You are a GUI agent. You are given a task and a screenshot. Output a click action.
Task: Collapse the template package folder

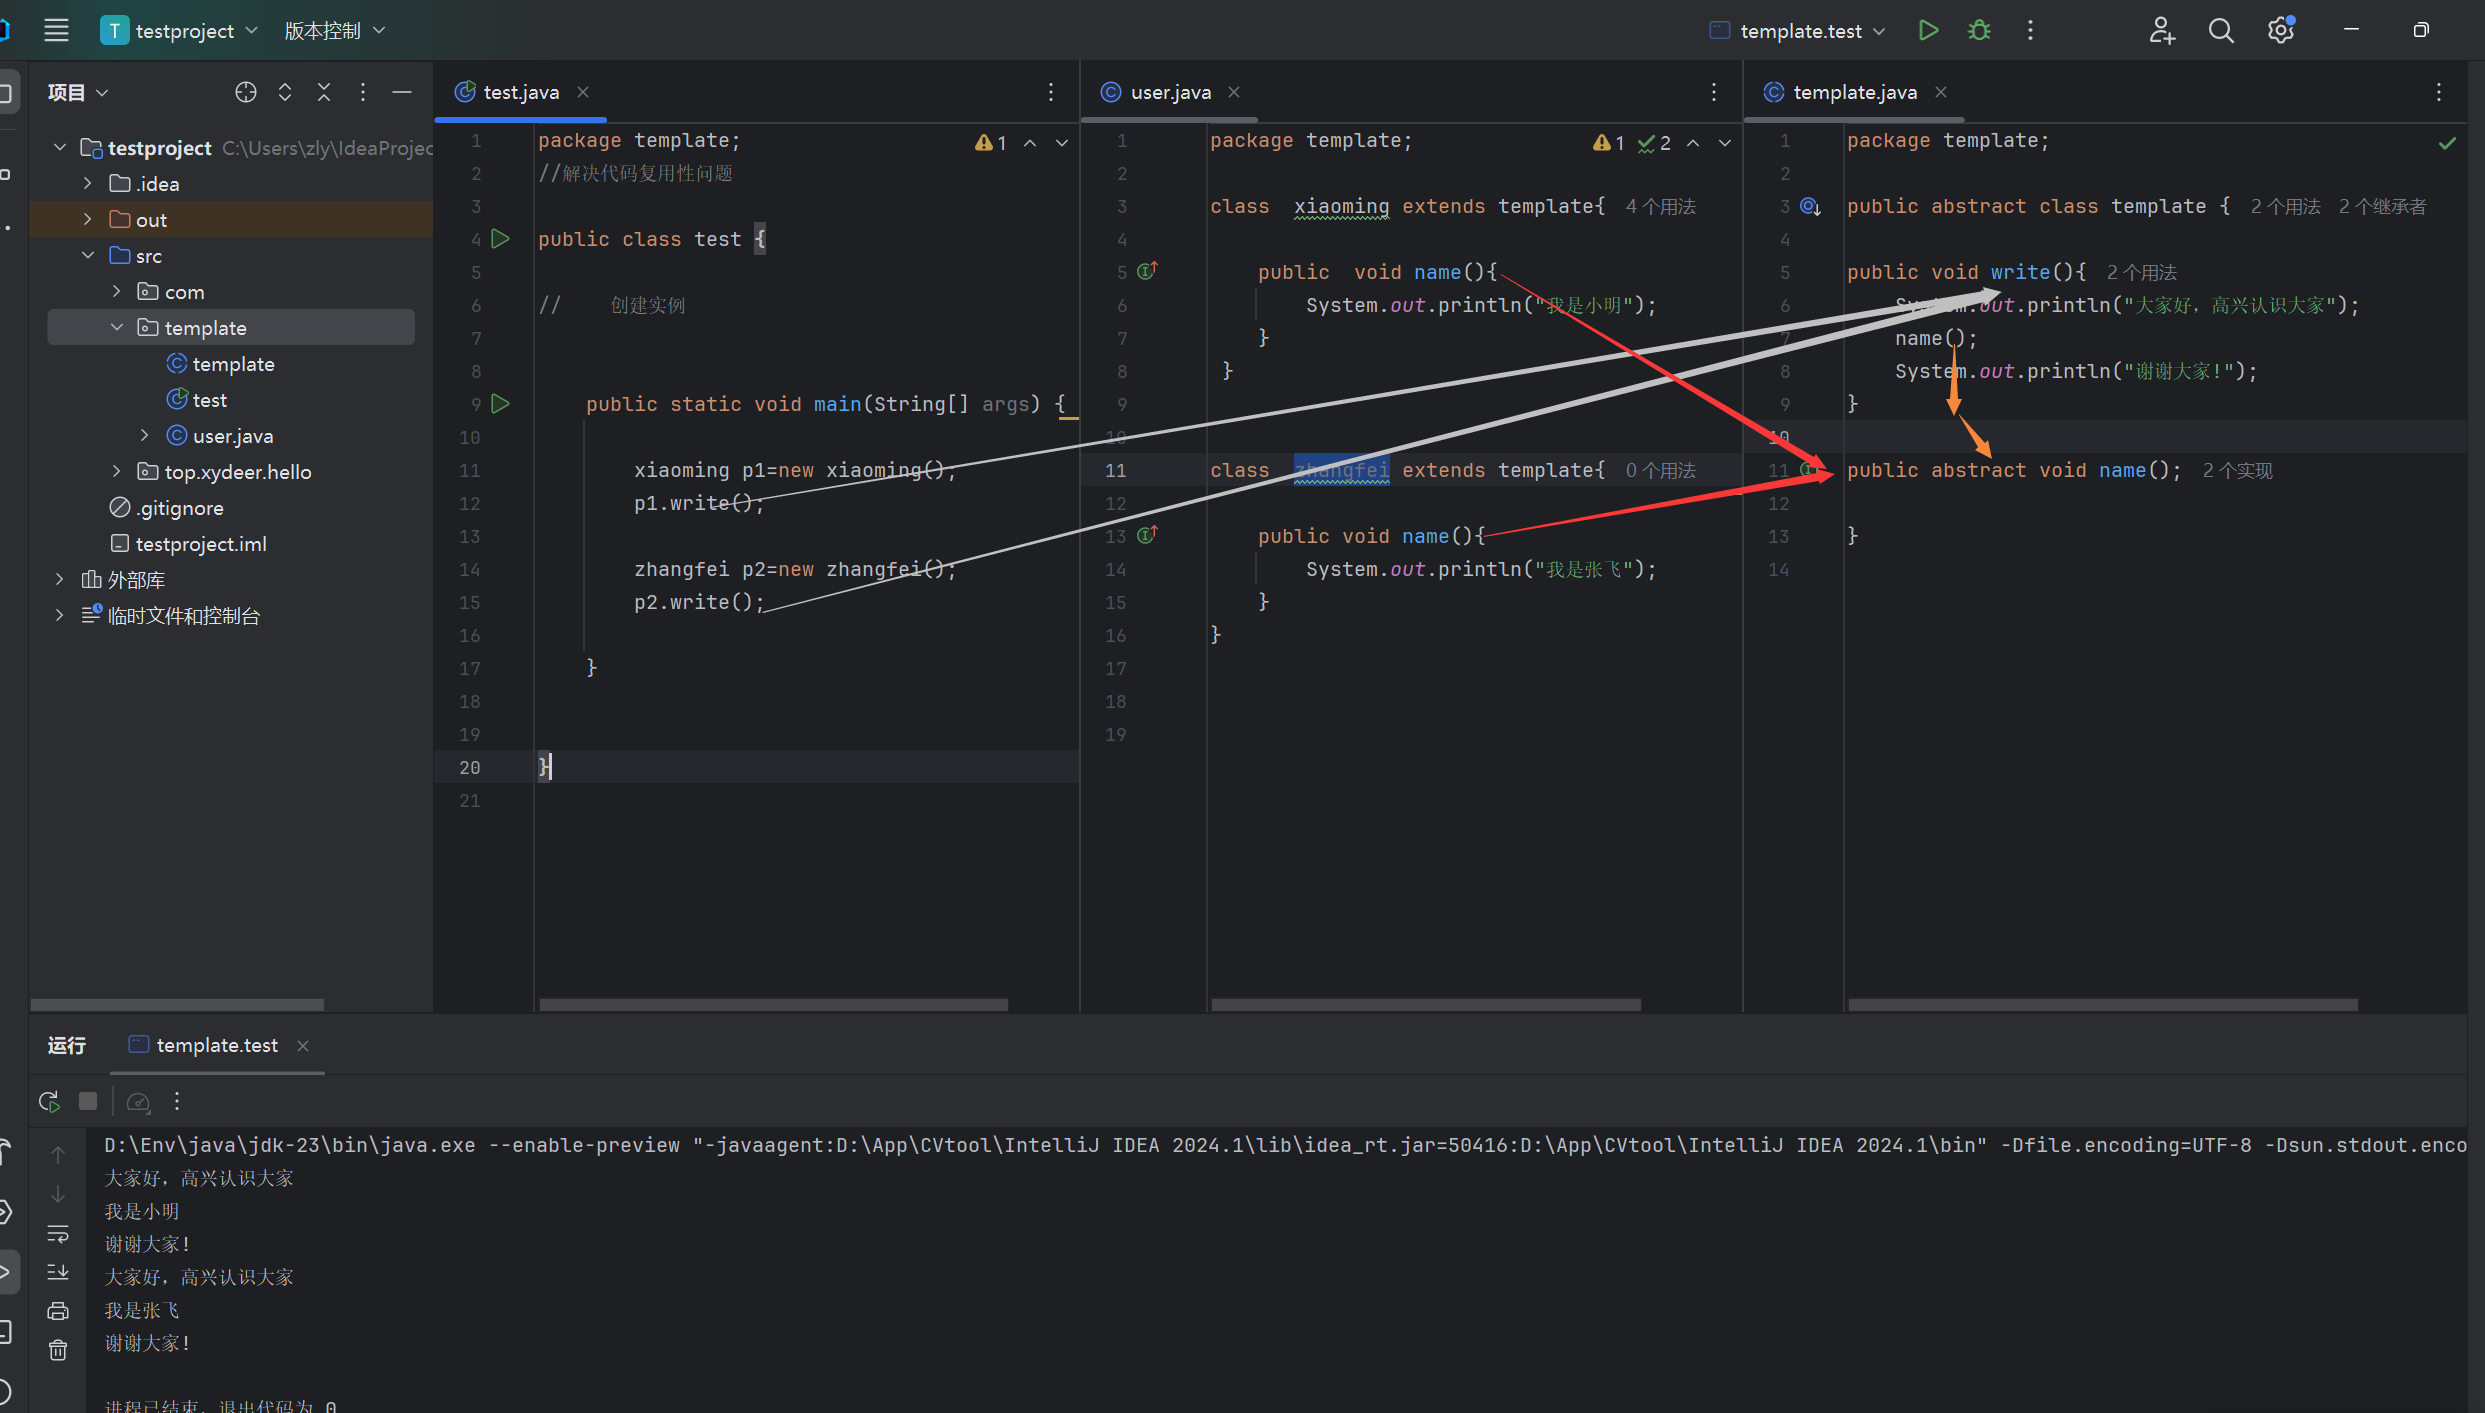117,327
